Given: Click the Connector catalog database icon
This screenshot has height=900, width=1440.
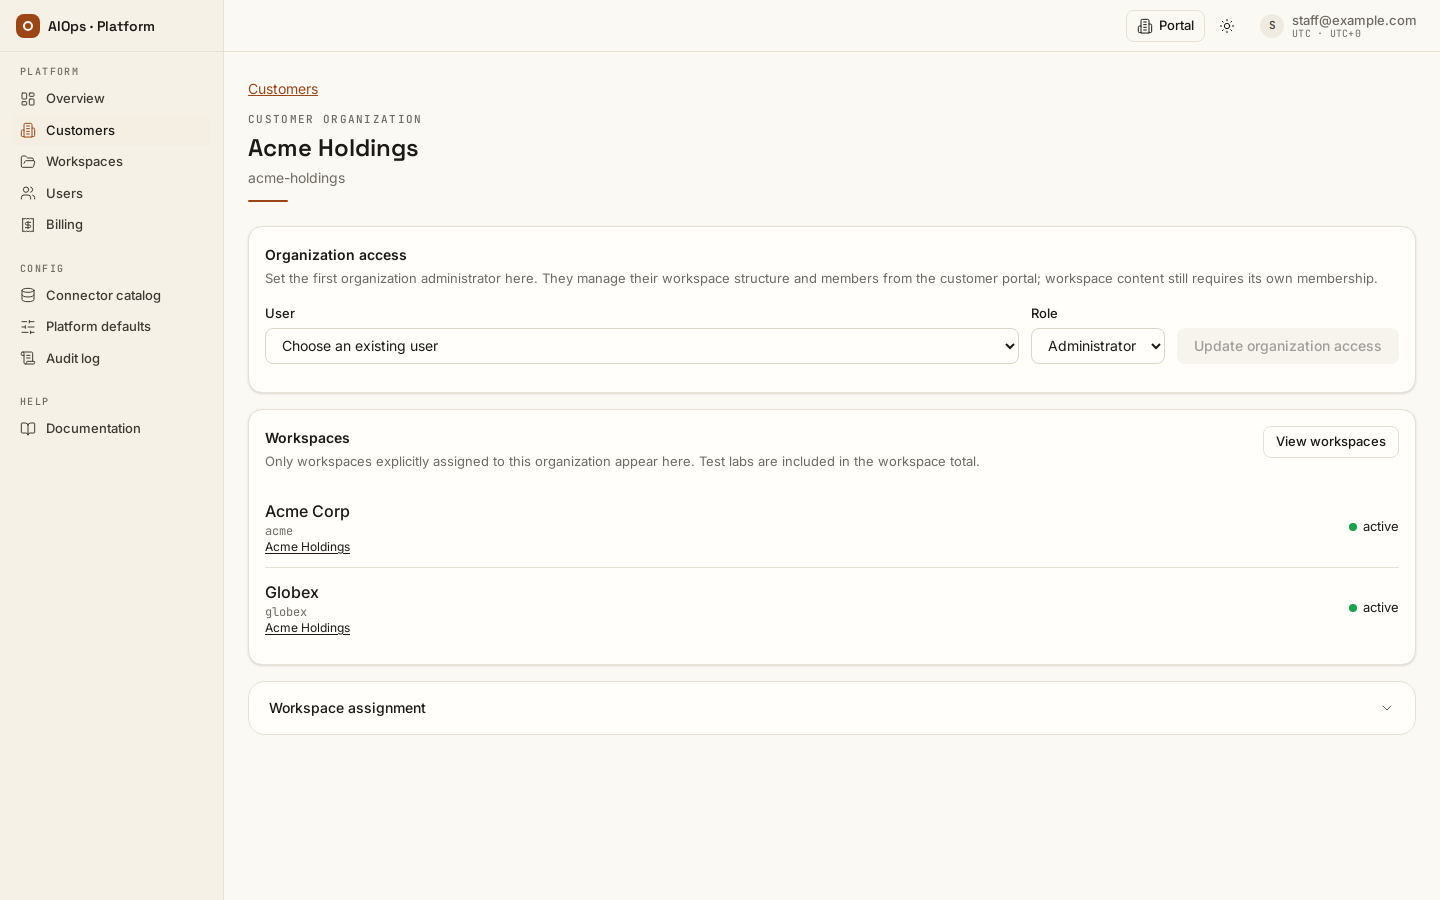Looking at the screenshot, I should tap(28, 295).
